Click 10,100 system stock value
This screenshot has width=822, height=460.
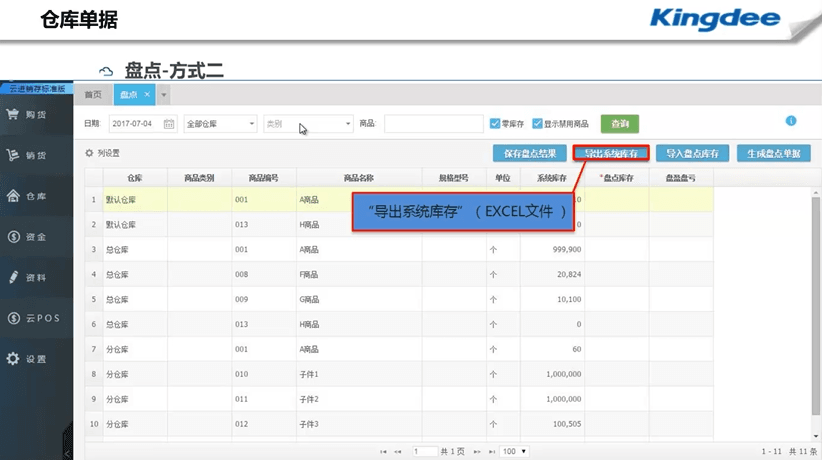click(569, 299)
